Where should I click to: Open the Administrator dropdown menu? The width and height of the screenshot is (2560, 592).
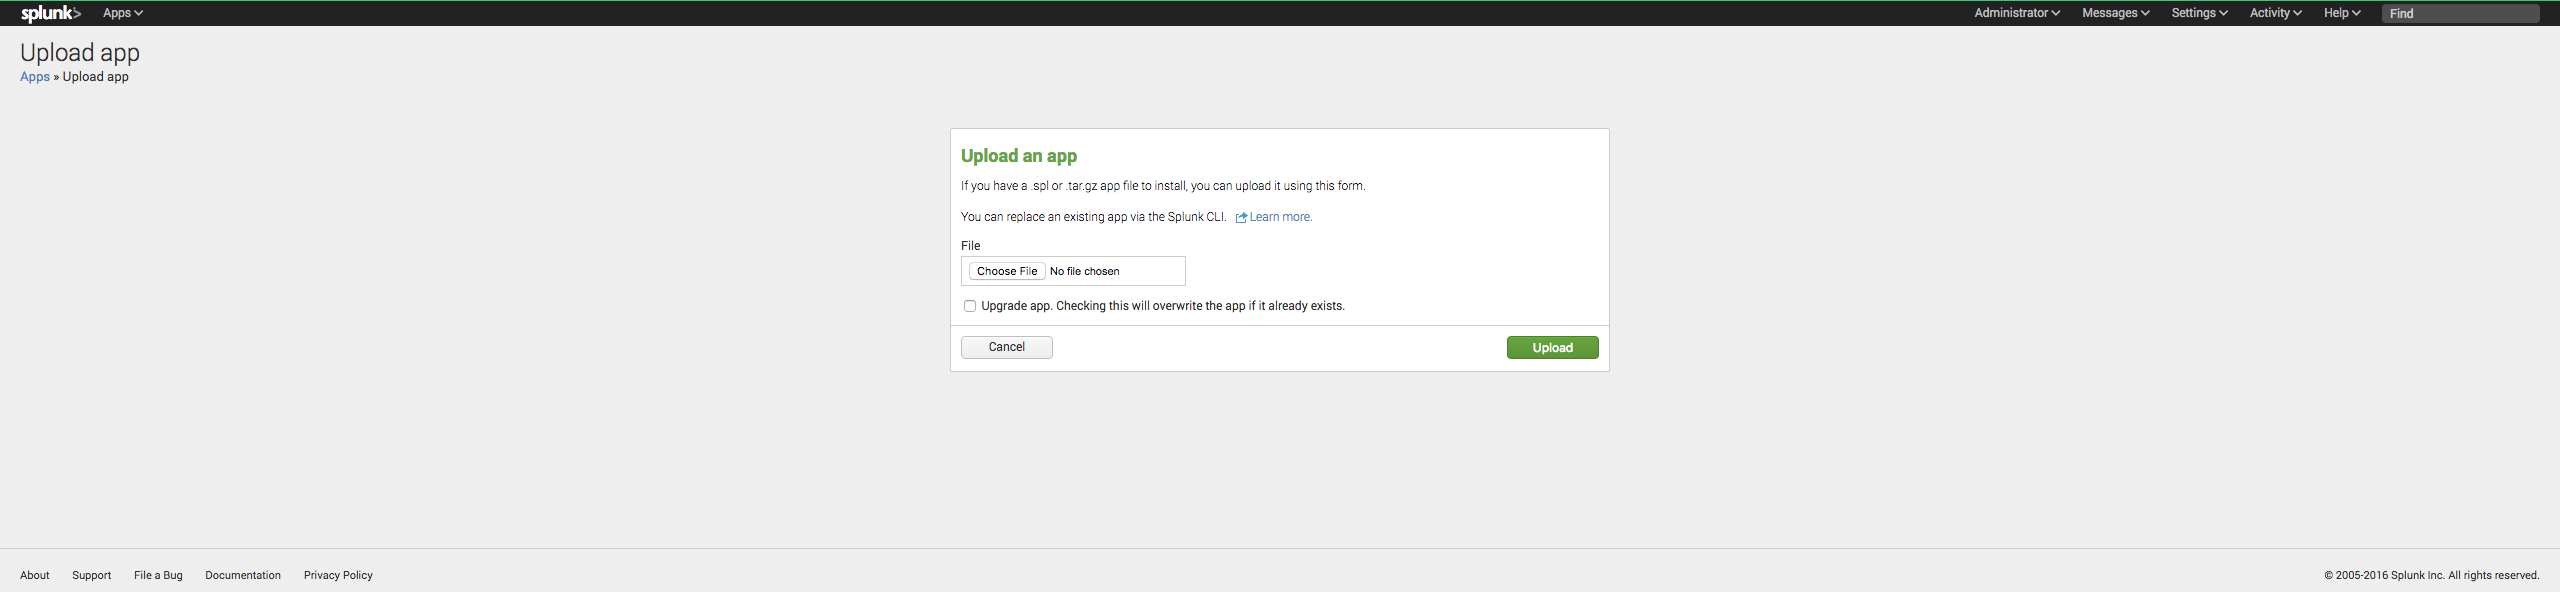click(x=2016, y=13)
